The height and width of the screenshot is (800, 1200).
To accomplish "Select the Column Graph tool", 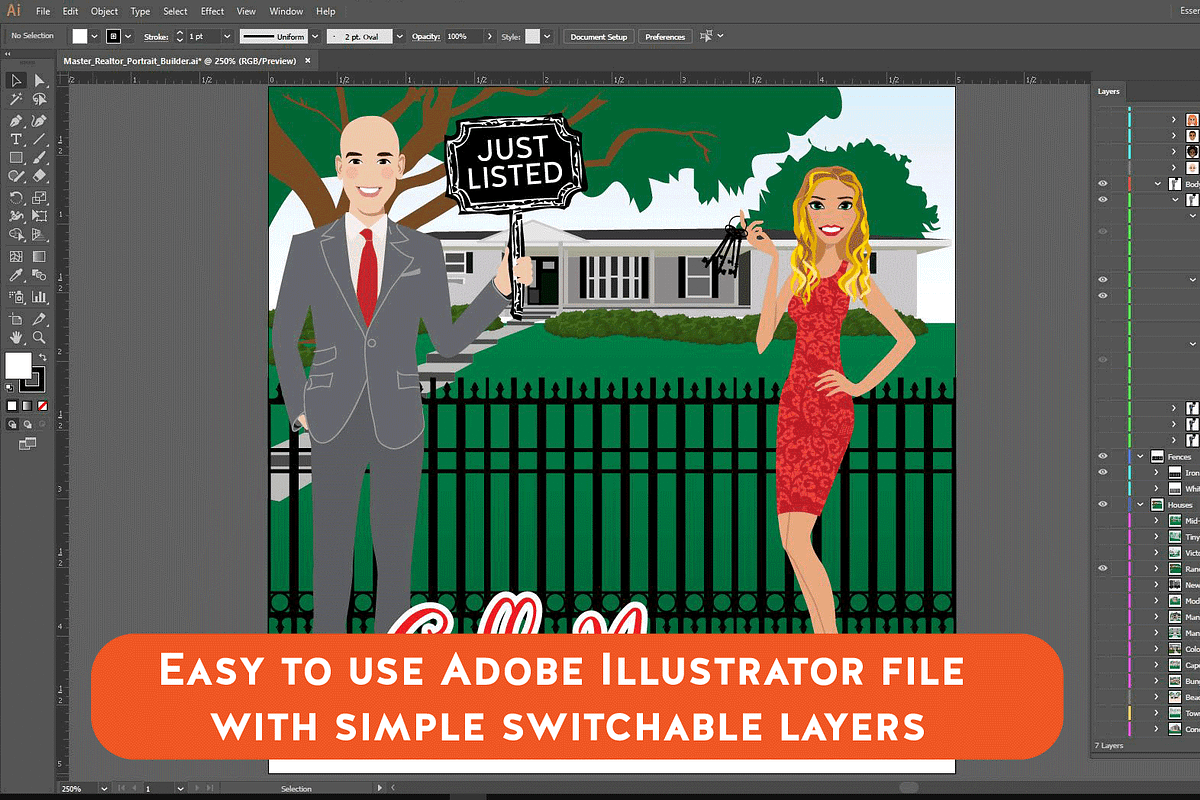I will point(40,297).
